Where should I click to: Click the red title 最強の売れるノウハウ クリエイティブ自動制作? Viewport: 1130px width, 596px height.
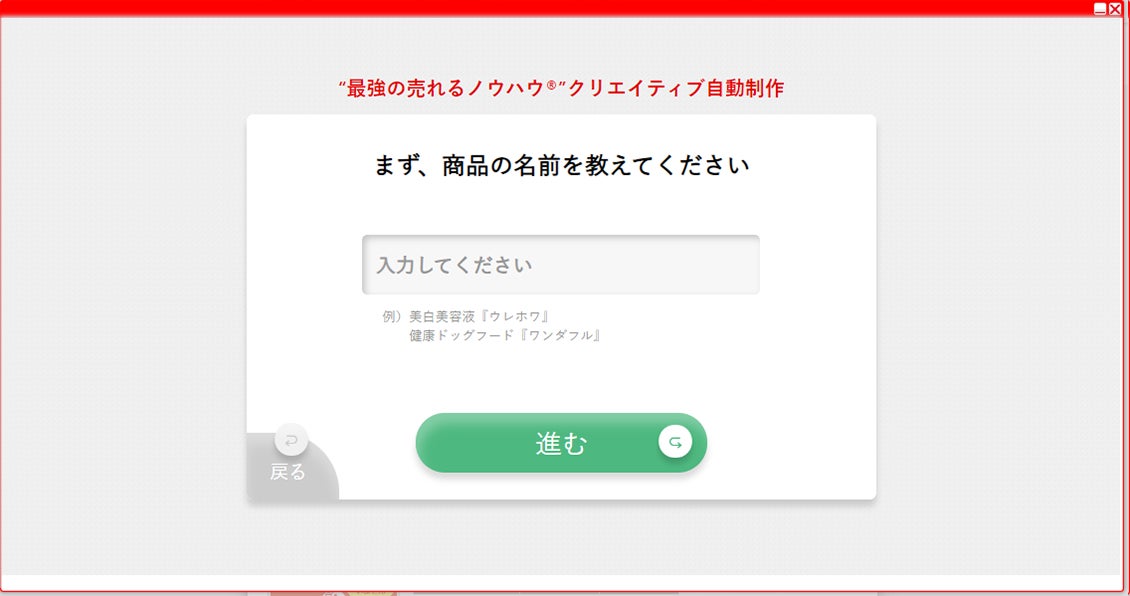click(561, 89)
